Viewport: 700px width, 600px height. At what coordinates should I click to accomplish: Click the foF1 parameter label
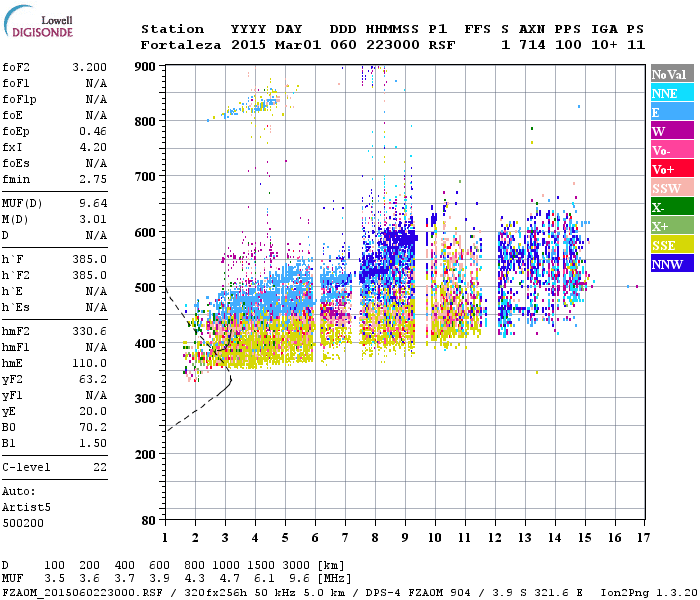(16, 83)
